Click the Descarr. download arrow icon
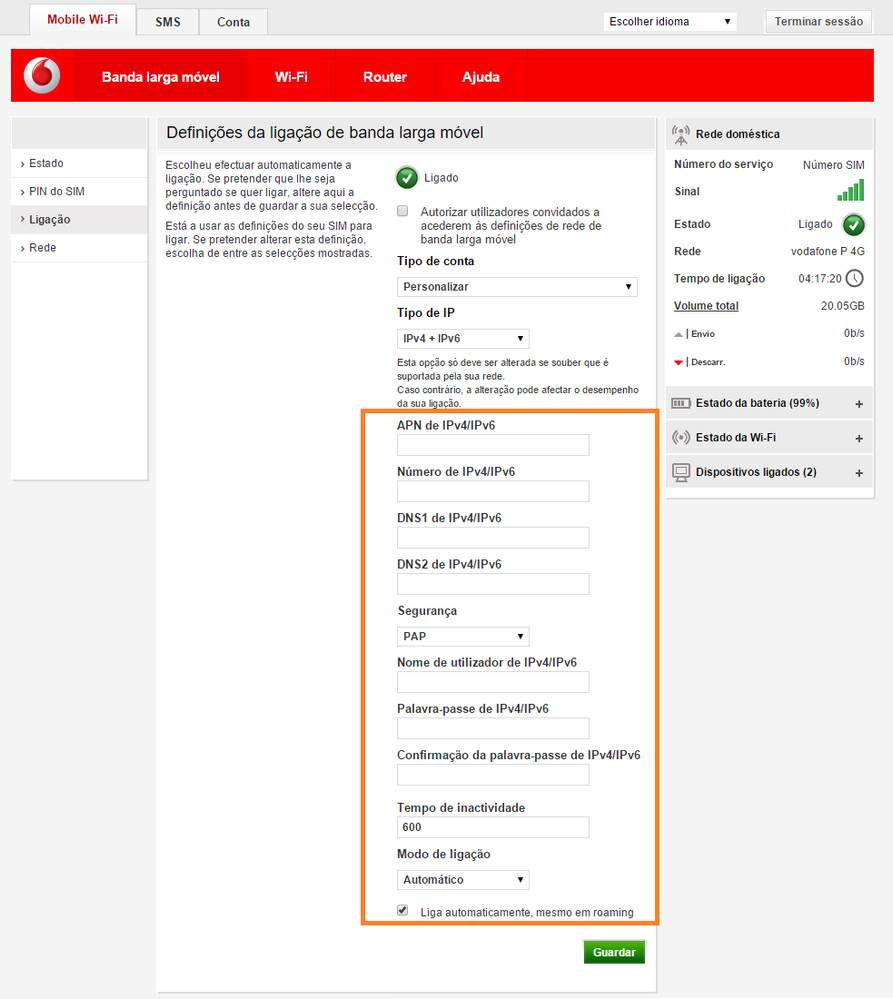Viewport: 893px width, 999px height. click(678, 361)
